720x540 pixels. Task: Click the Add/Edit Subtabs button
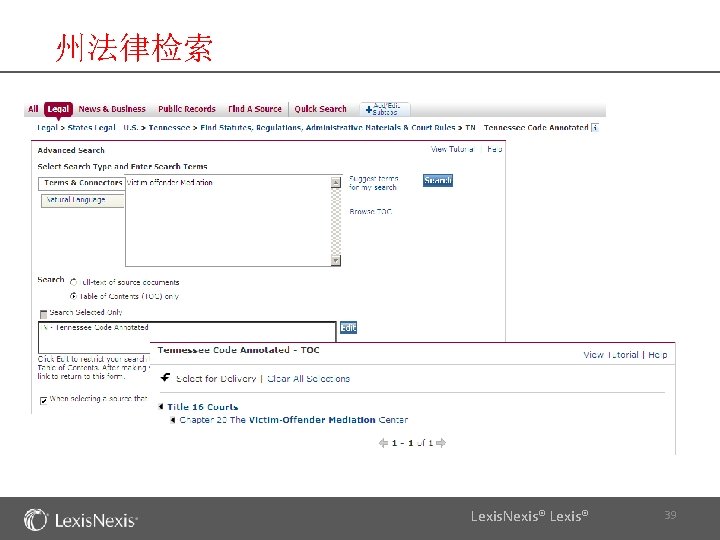[384, 109]
